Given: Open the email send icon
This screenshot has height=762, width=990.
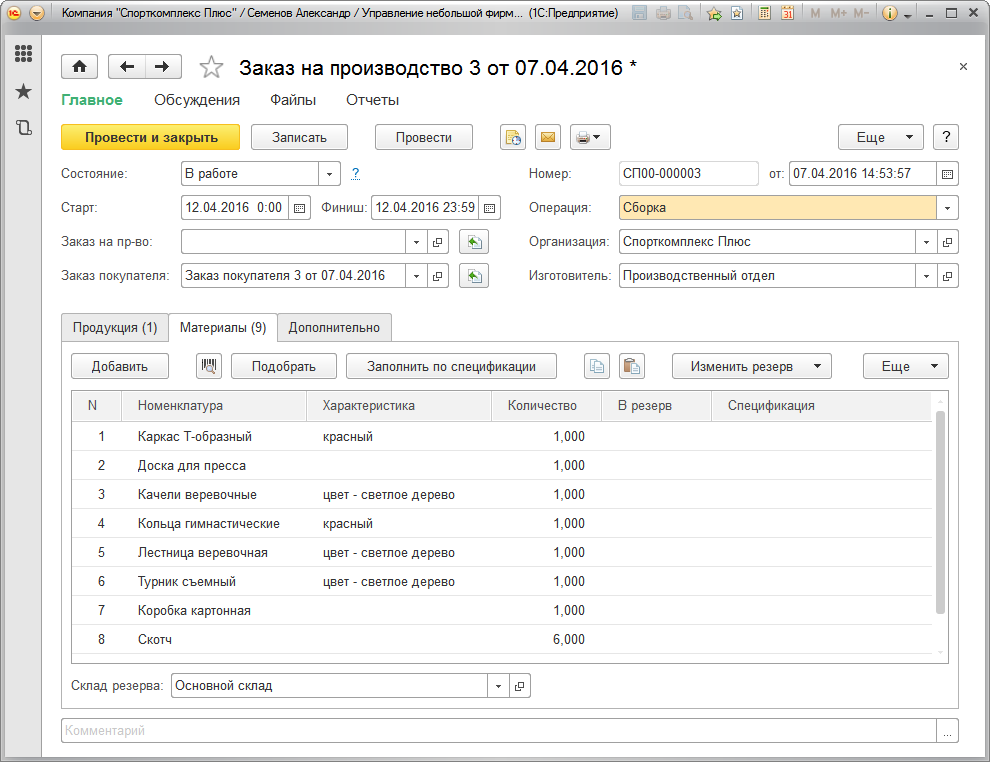Looking at the screenshot, I should 547,138.
